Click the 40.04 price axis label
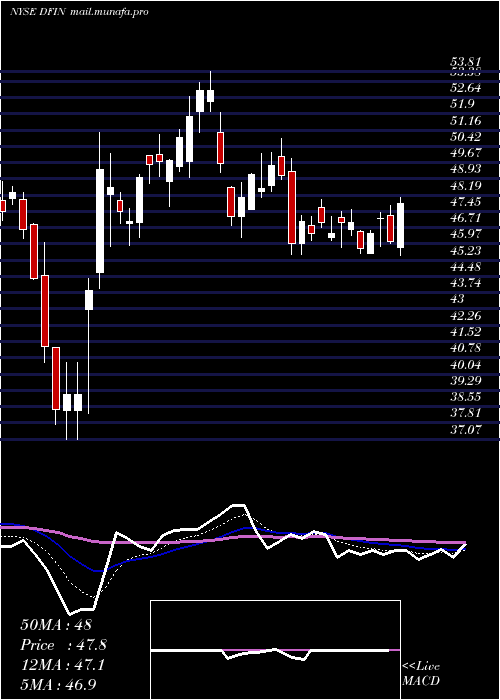 point(466,364)
